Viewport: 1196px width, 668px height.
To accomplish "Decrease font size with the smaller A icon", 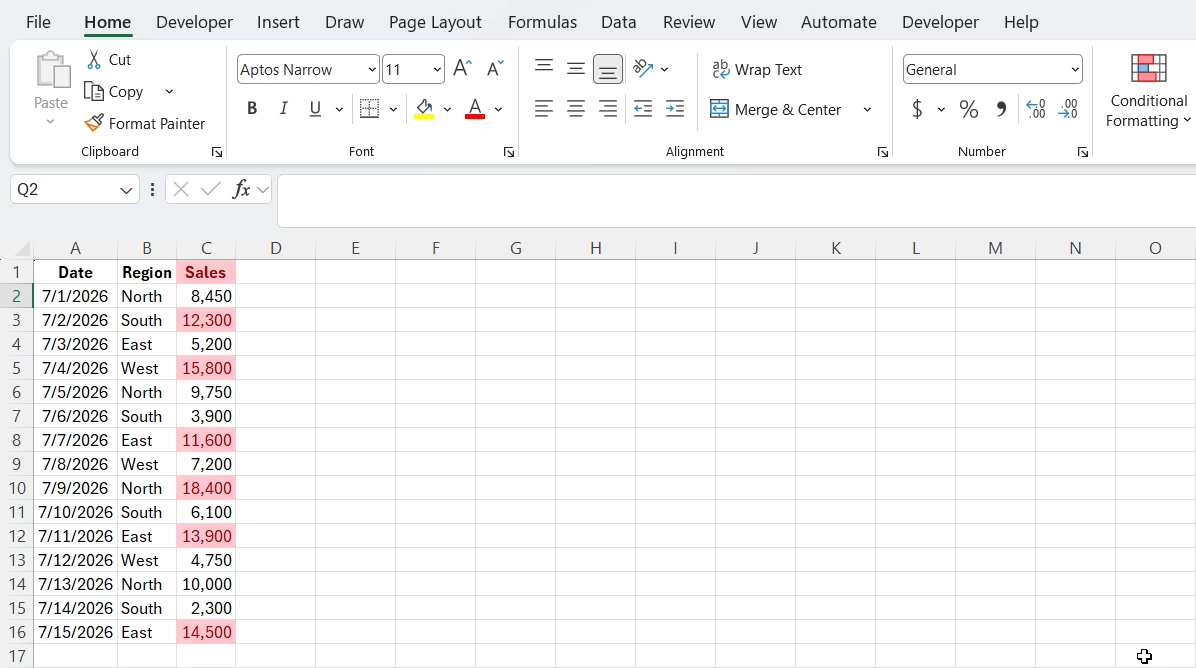I will pos(495,69).
